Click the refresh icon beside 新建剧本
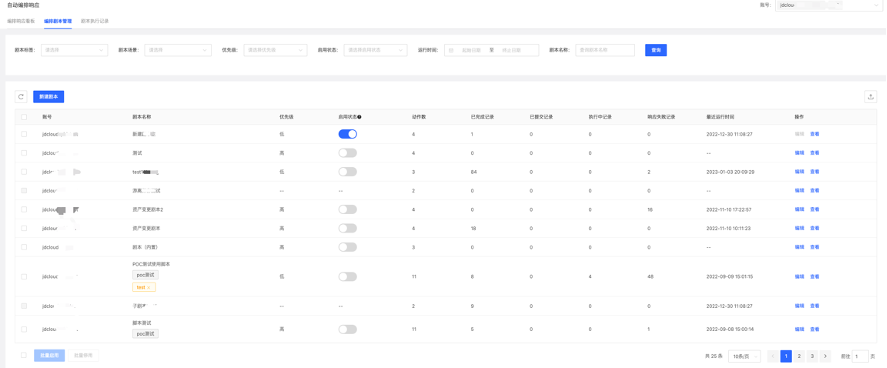Image resolution: width=887 pixels, height=368 pixels. pos(21,97)
